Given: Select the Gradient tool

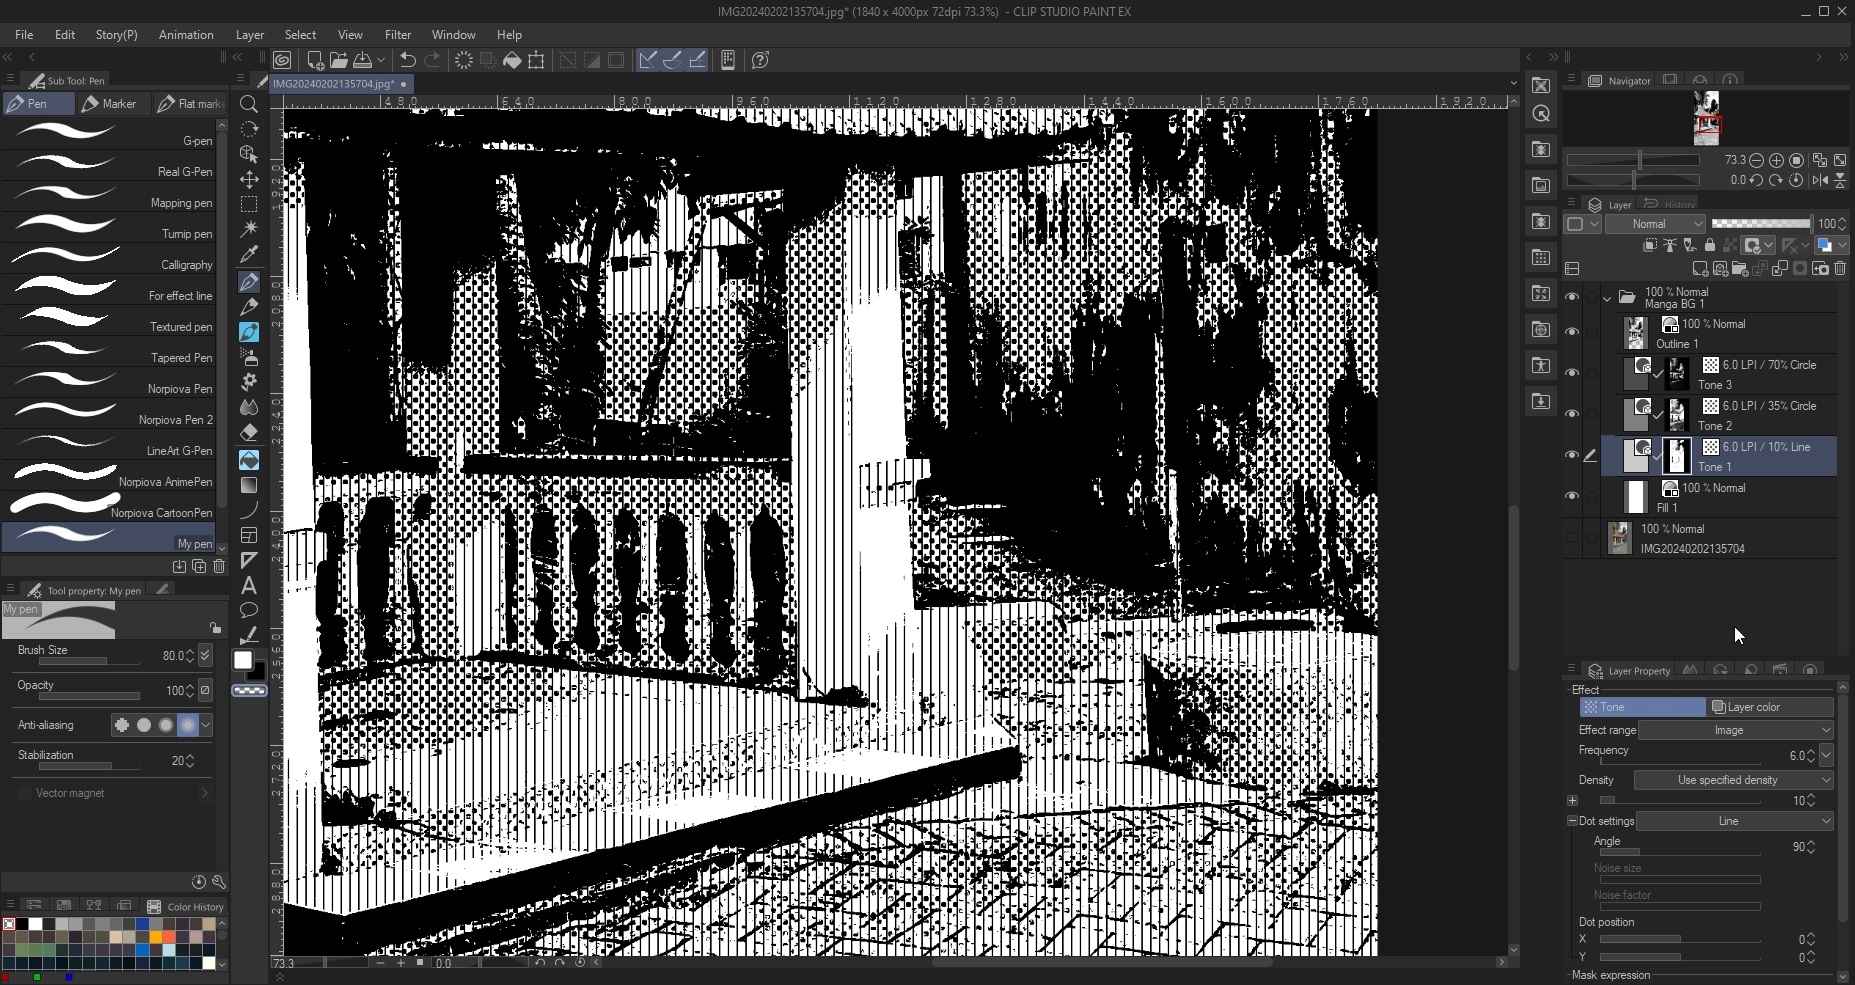Looking at the screenshot, I should coord(249,485).
